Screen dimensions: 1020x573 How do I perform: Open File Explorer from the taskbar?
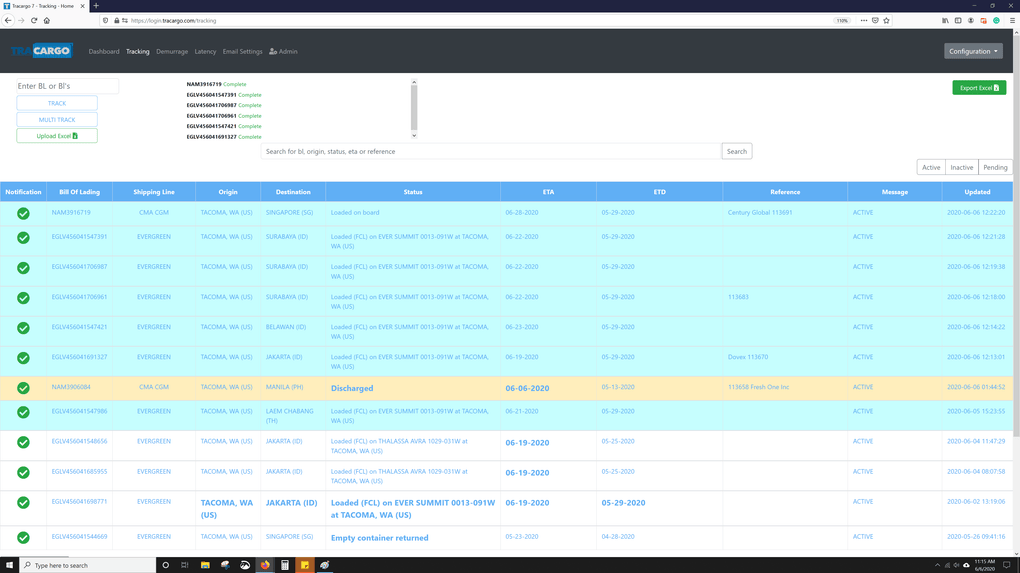[x=205, y=565]
